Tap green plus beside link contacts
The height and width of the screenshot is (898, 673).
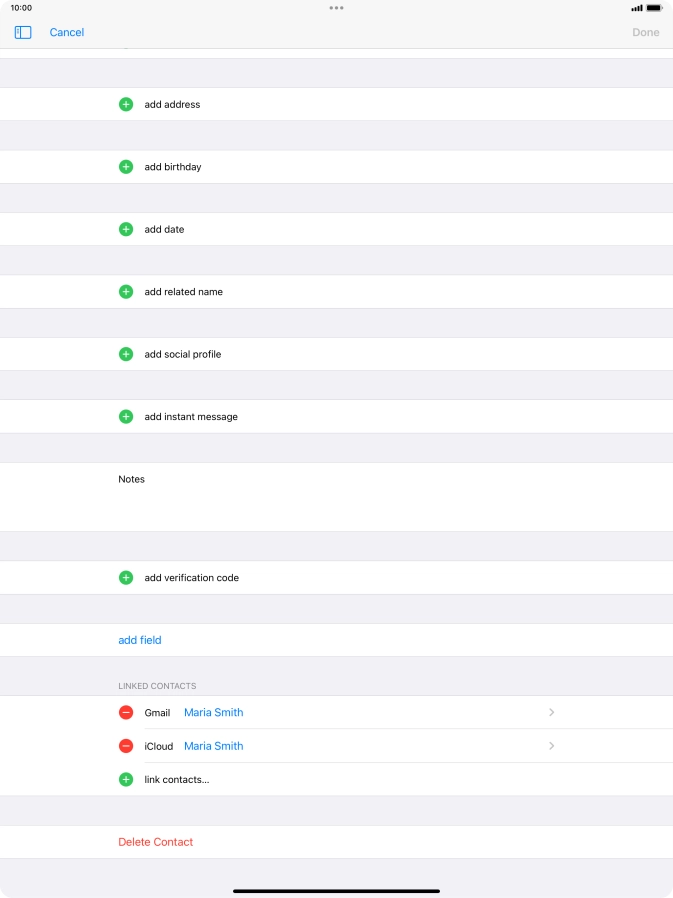click(x=126, y=779)
